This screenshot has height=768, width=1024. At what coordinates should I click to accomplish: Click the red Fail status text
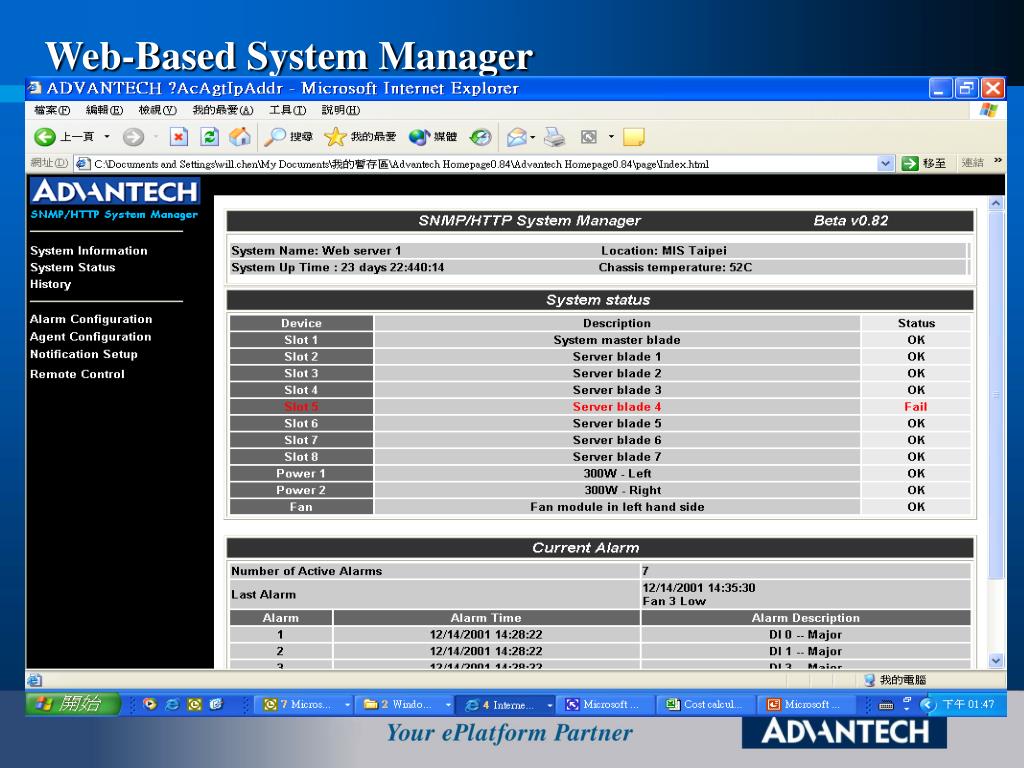(916, 406)
